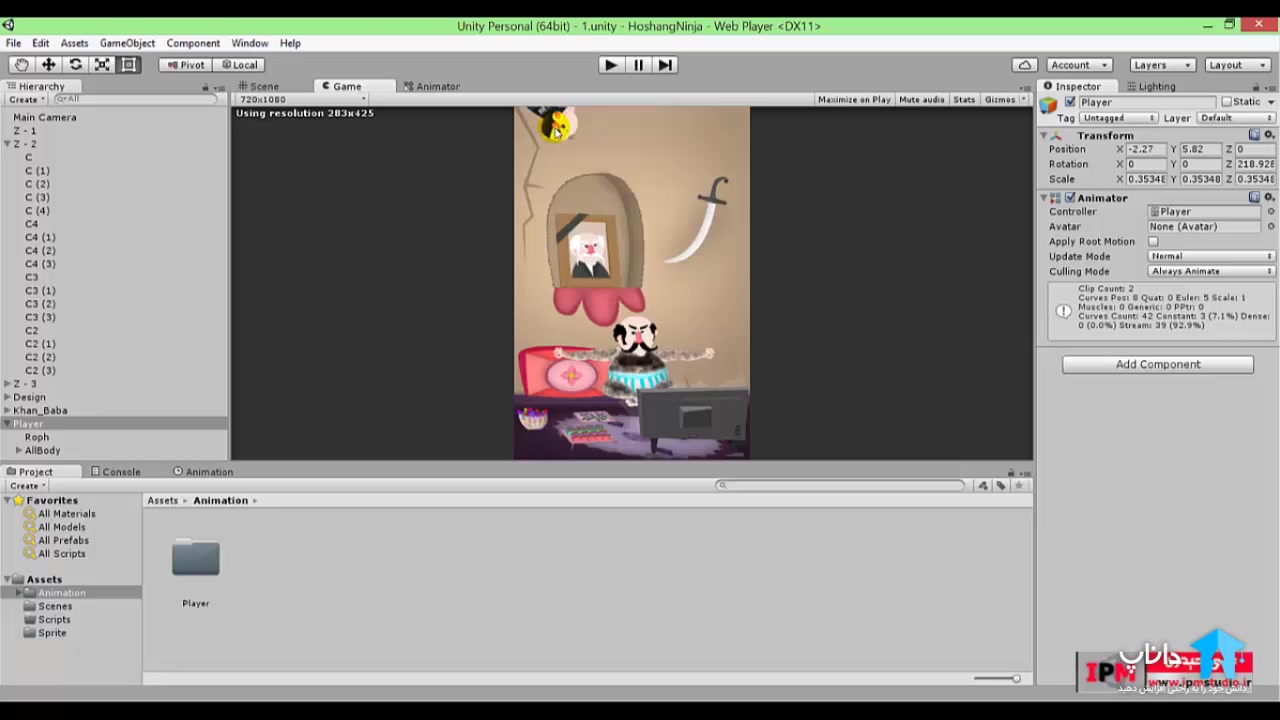The image size is (1280, 720).
Task: Enable Apply Root Motion checkbox
Action: coord(1153,242)
